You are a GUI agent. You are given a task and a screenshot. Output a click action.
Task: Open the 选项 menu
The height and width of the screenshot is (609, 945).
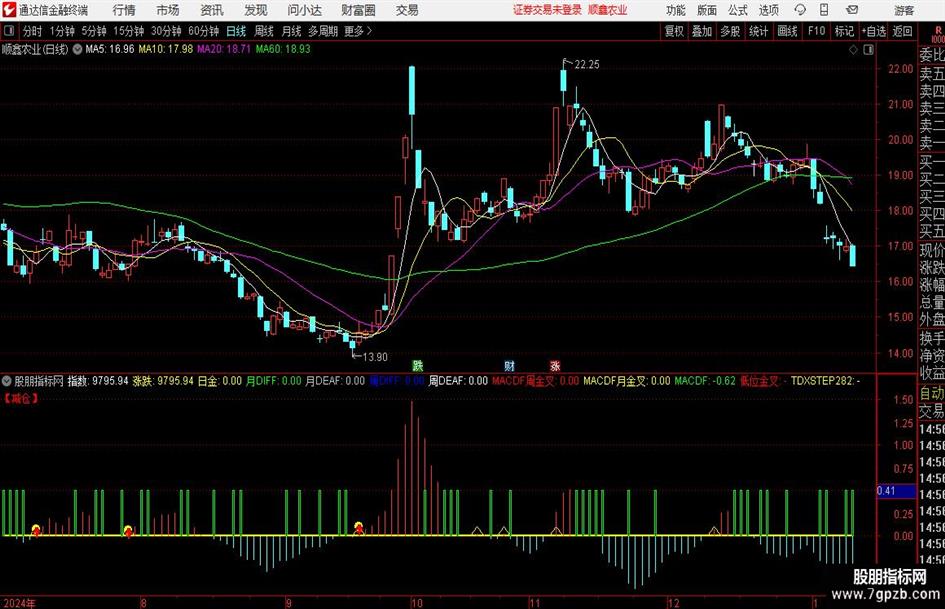click(768, 10)
